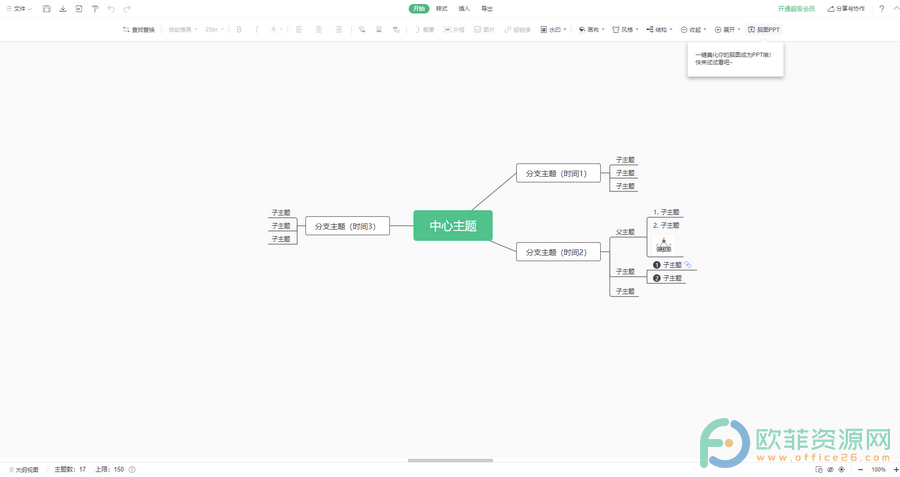This screenshot has width=900, height=477.
Task: Open the 文件 menu
Action: (19, 9)
